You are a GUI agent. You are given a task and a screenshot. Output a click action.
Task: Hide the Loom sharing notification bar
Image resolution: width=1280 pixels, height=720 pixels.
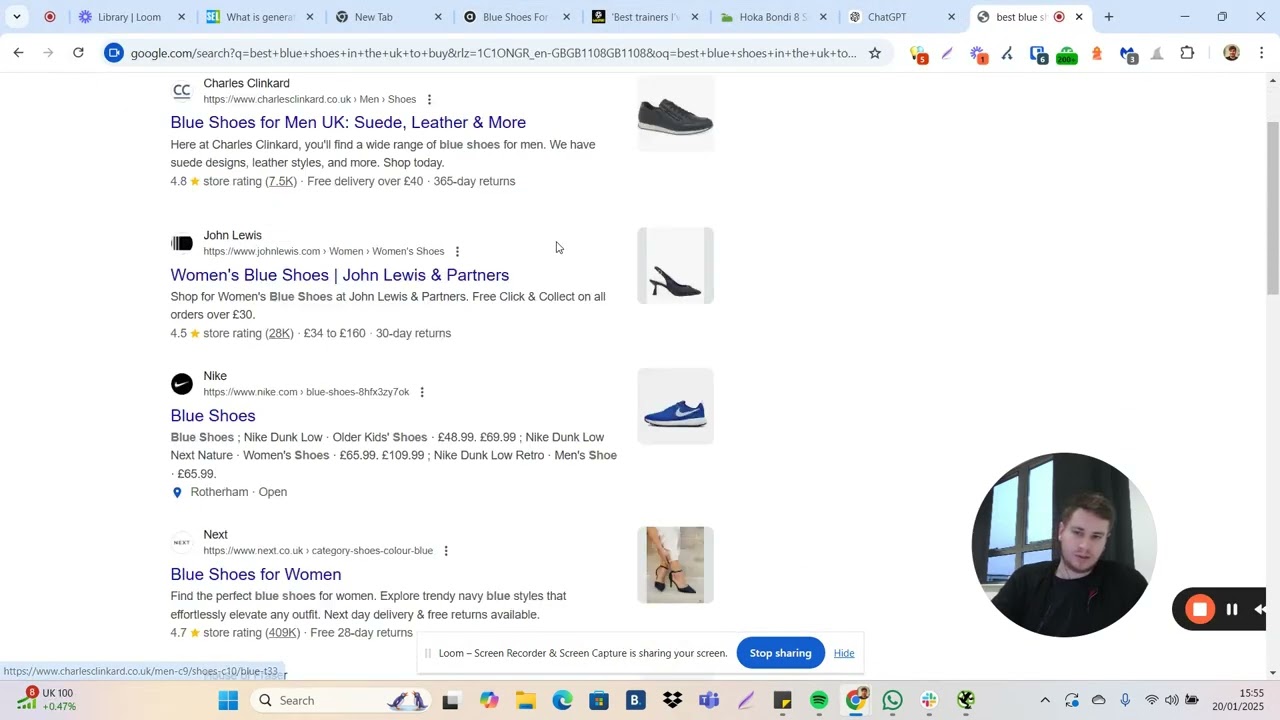click(844, 653)
